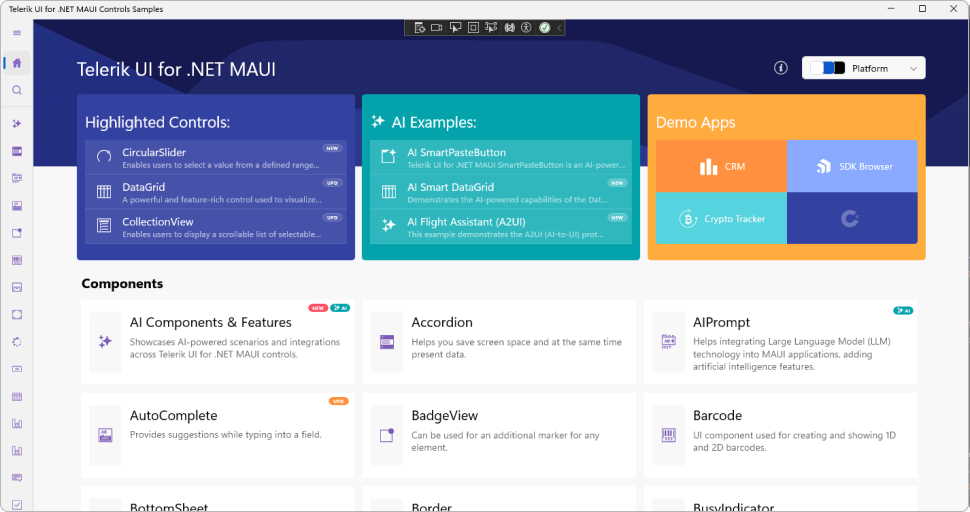Toggle Display Layout Adorners in debug toolbar
This screenshot has height=512, width=970.
[x=473, y=28]
